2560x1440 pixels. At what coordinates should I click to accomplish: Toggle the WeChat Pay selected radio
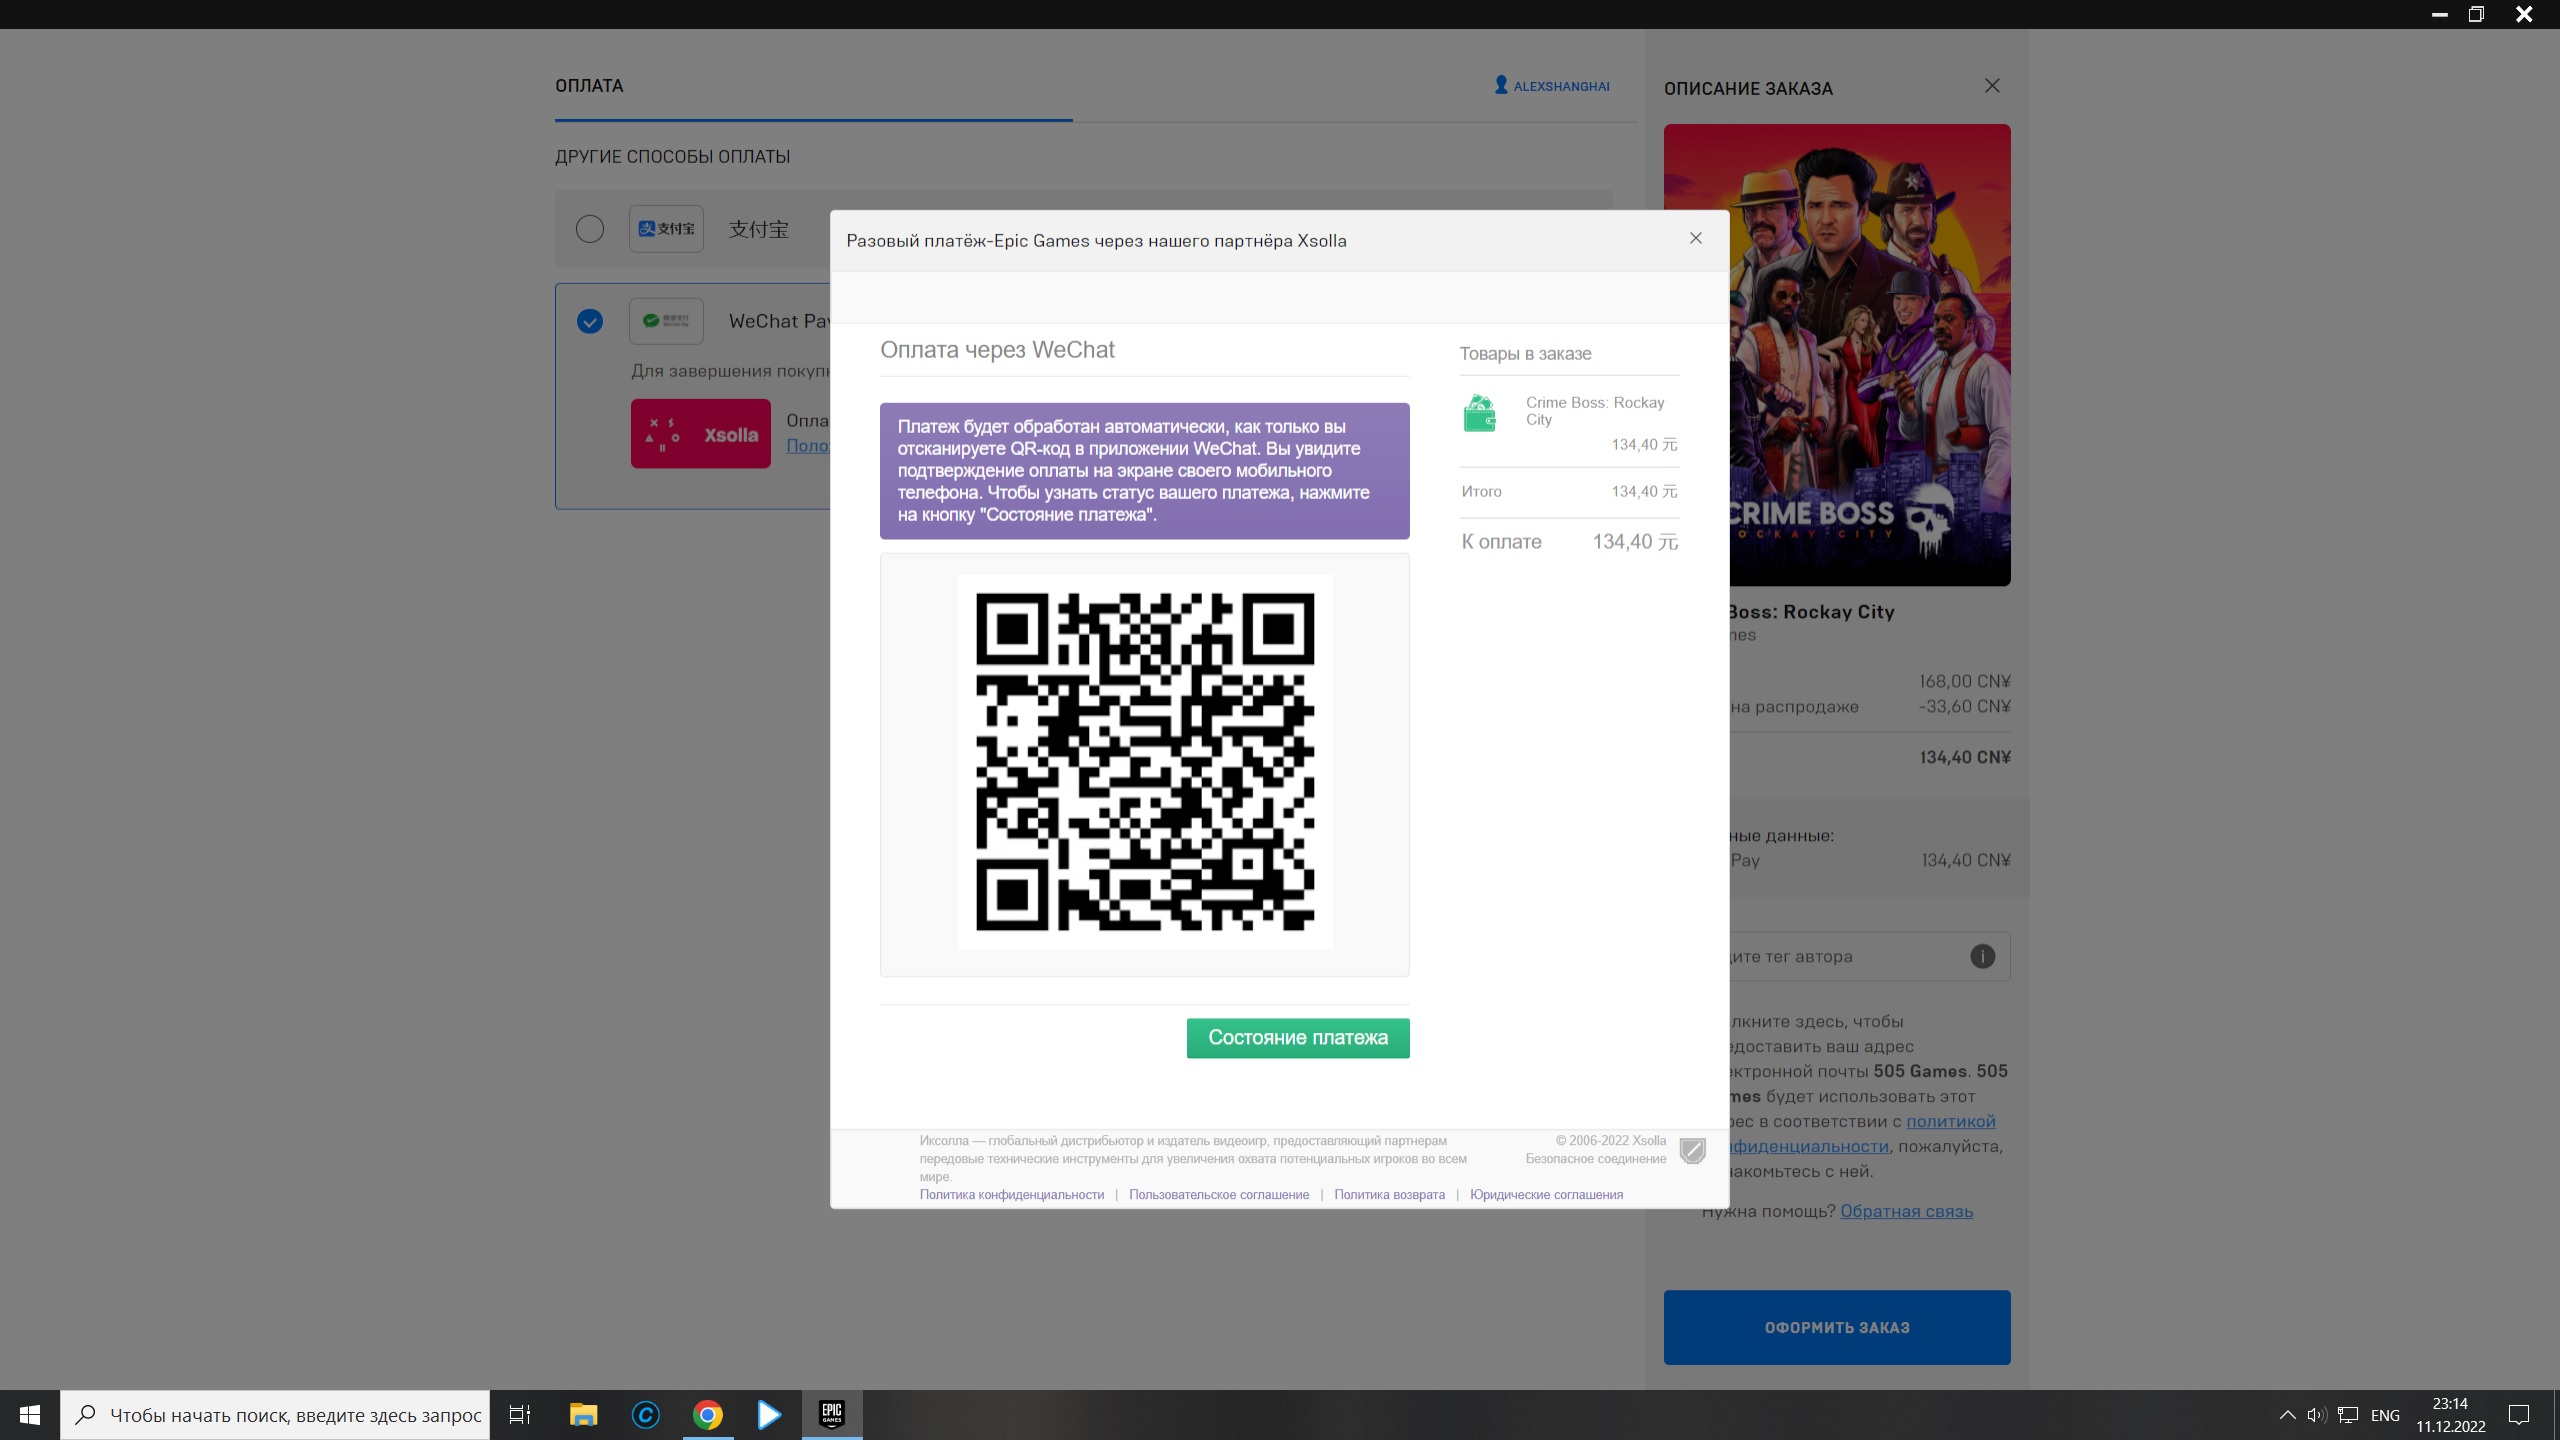pos(590,321)
